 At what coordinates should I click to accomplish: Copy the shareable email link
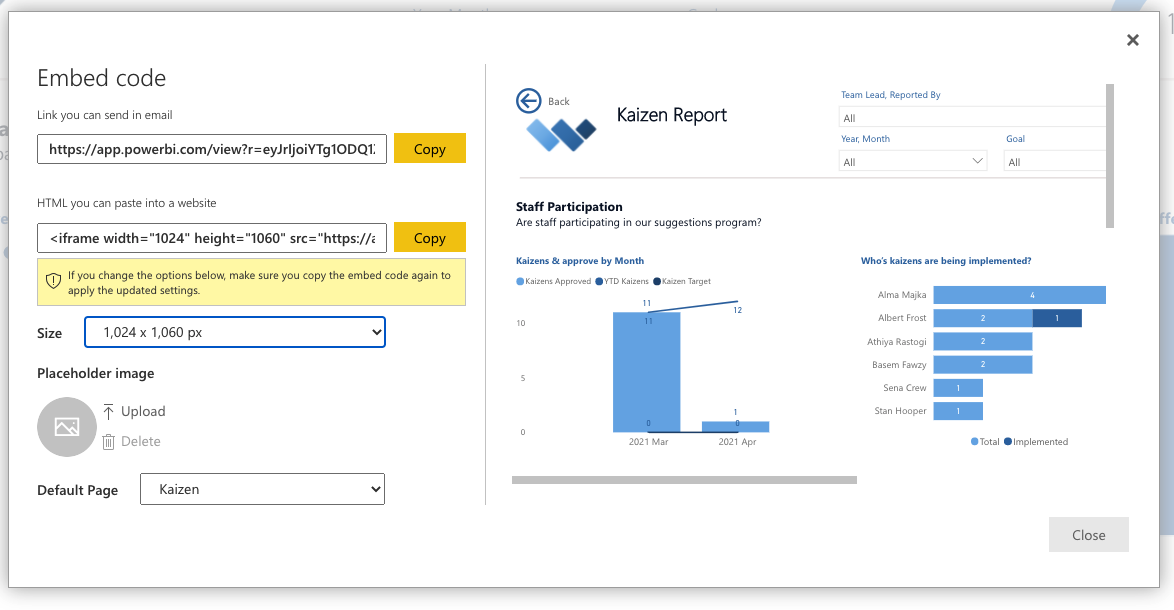pyautogui.click(x=429, y=148)
